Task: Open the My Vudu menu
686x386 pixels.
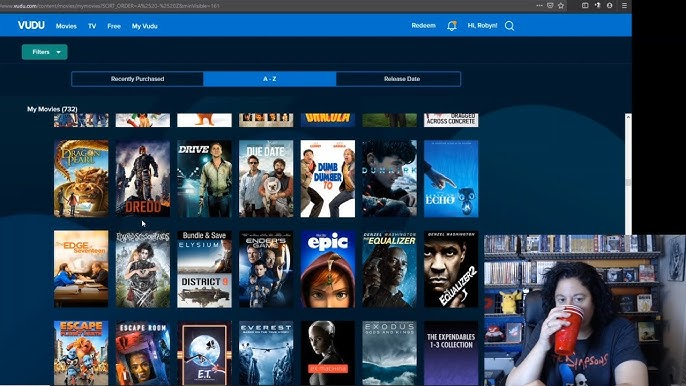Action: (x=144, y=26)
